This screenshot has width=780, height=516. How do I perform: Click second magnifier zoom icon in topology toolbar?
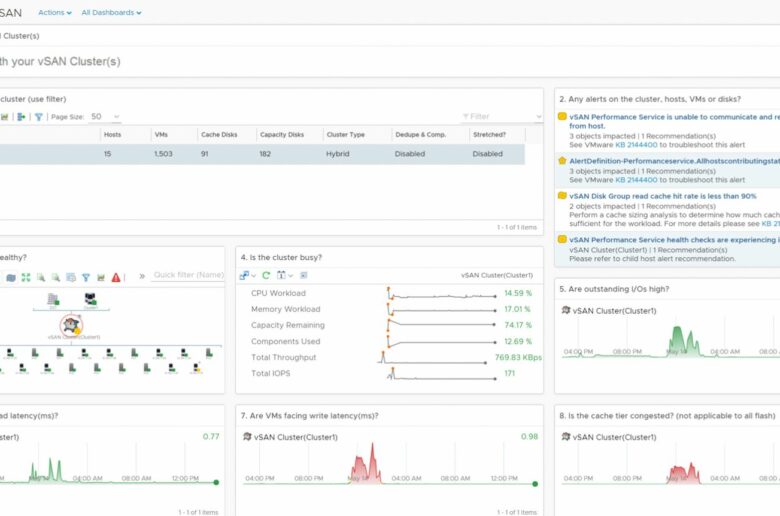click(56, 277)
